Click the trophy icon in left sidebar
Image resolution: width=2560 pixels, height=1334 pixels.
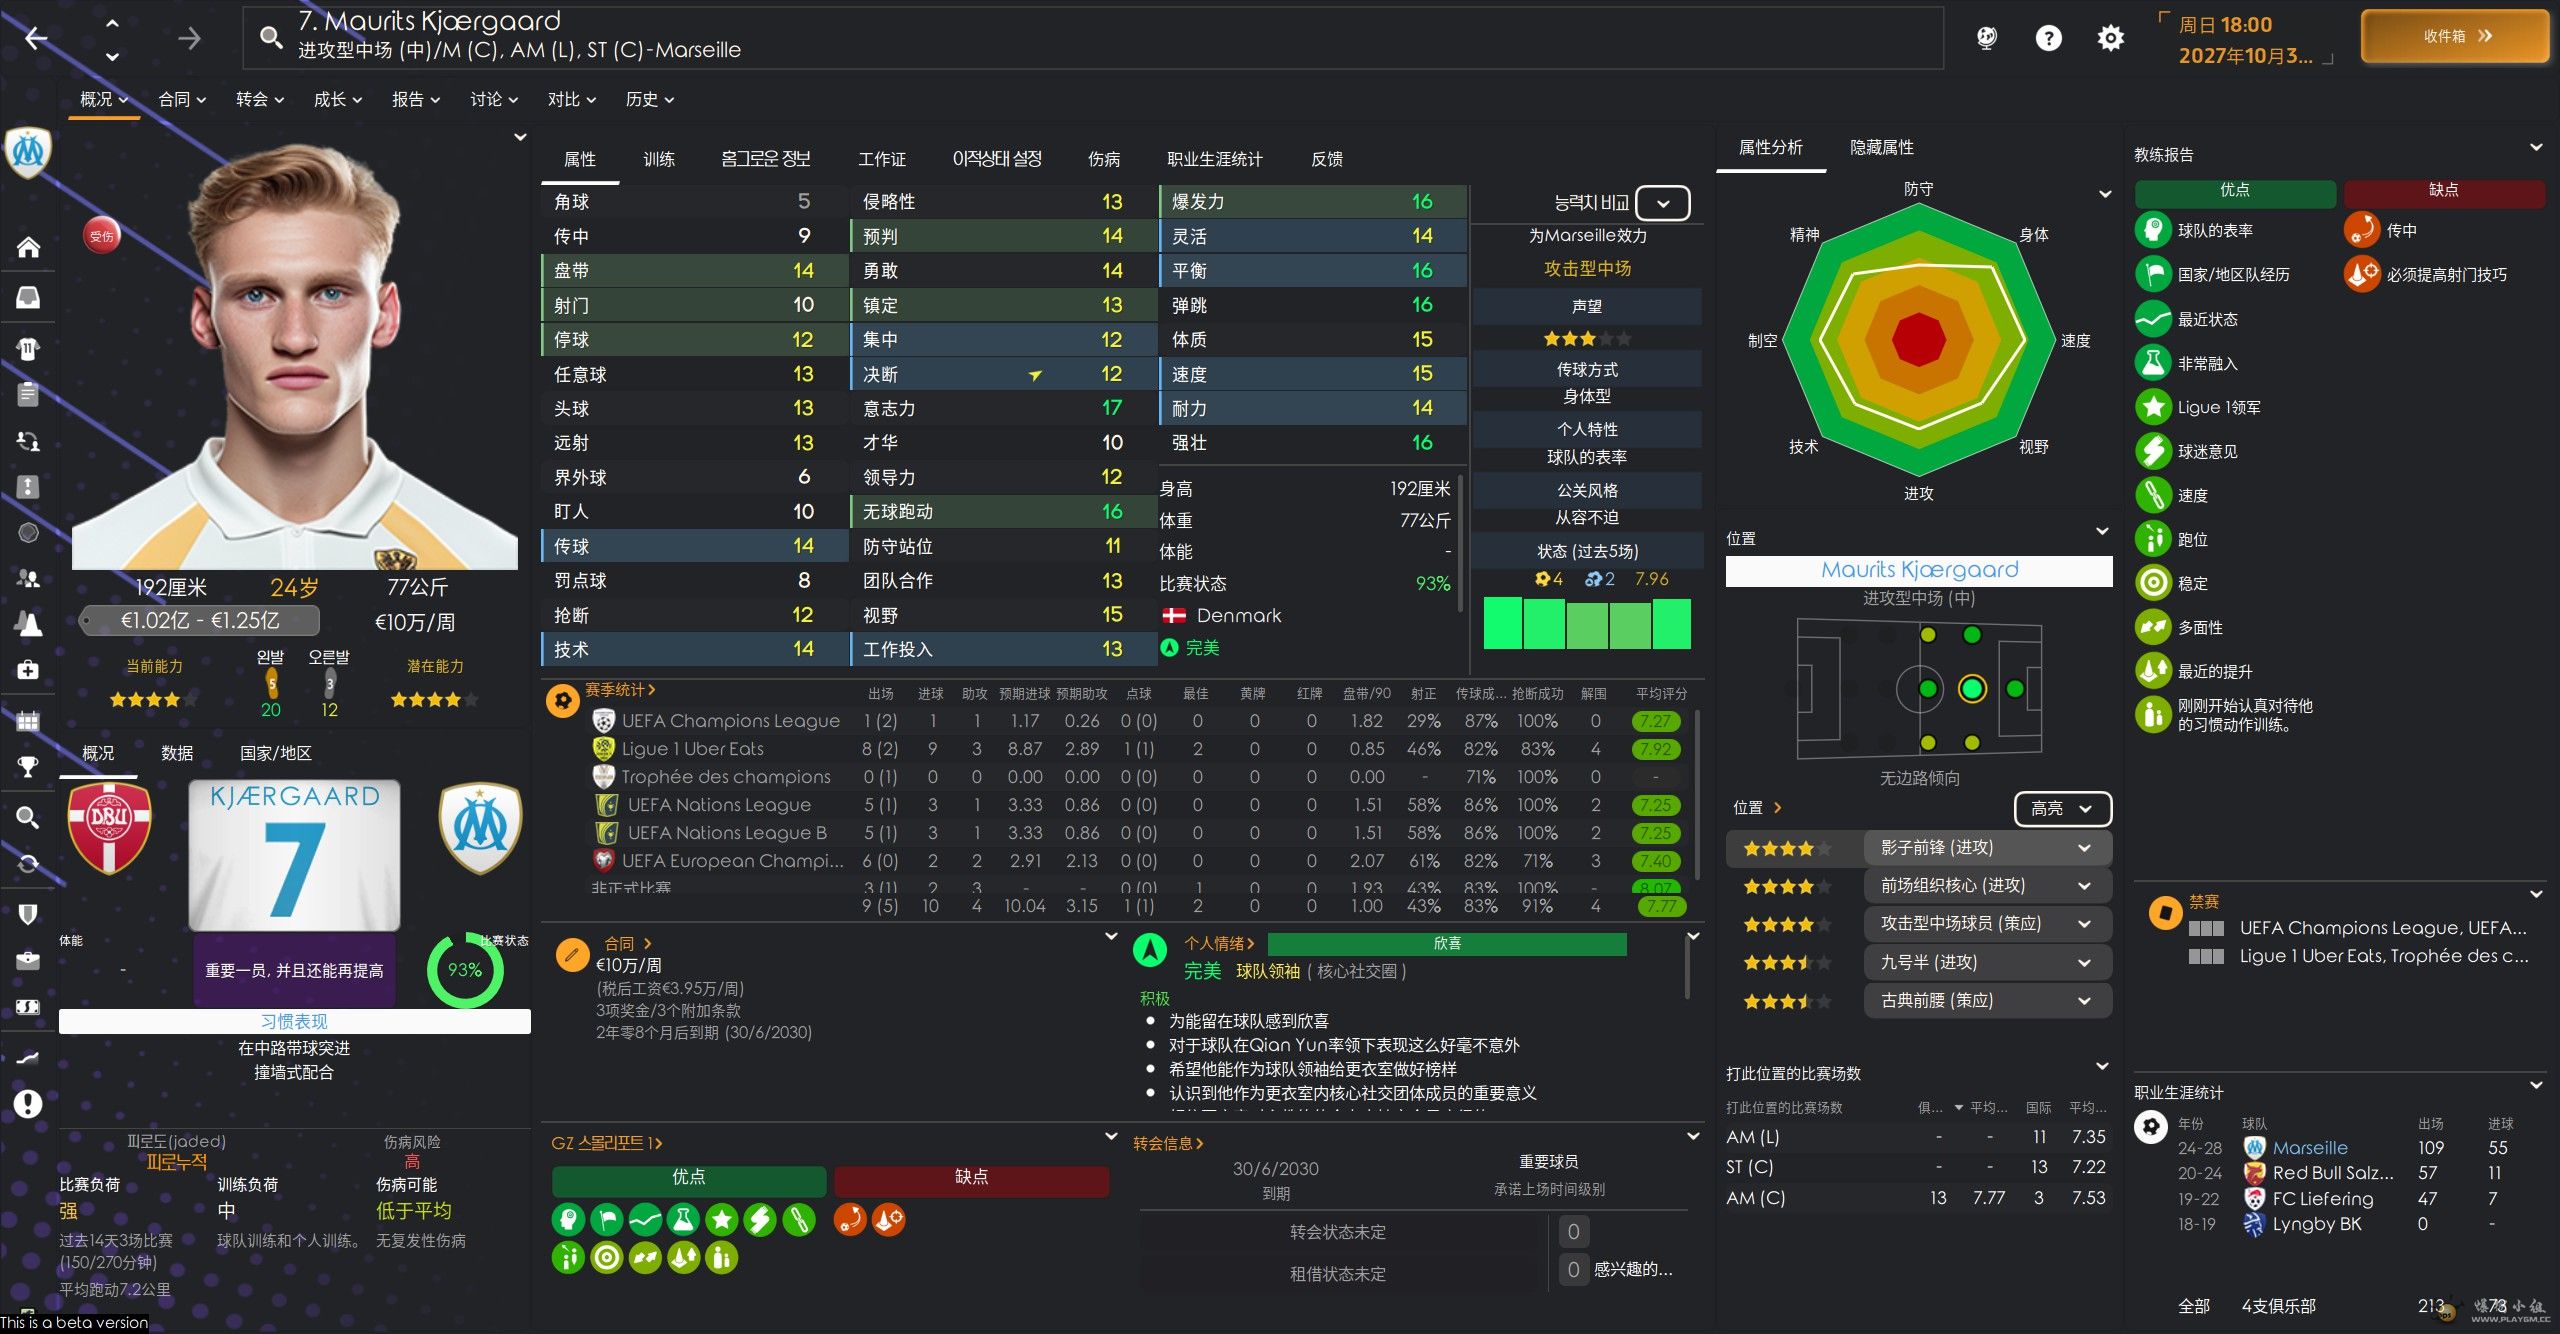coord(28,767)
